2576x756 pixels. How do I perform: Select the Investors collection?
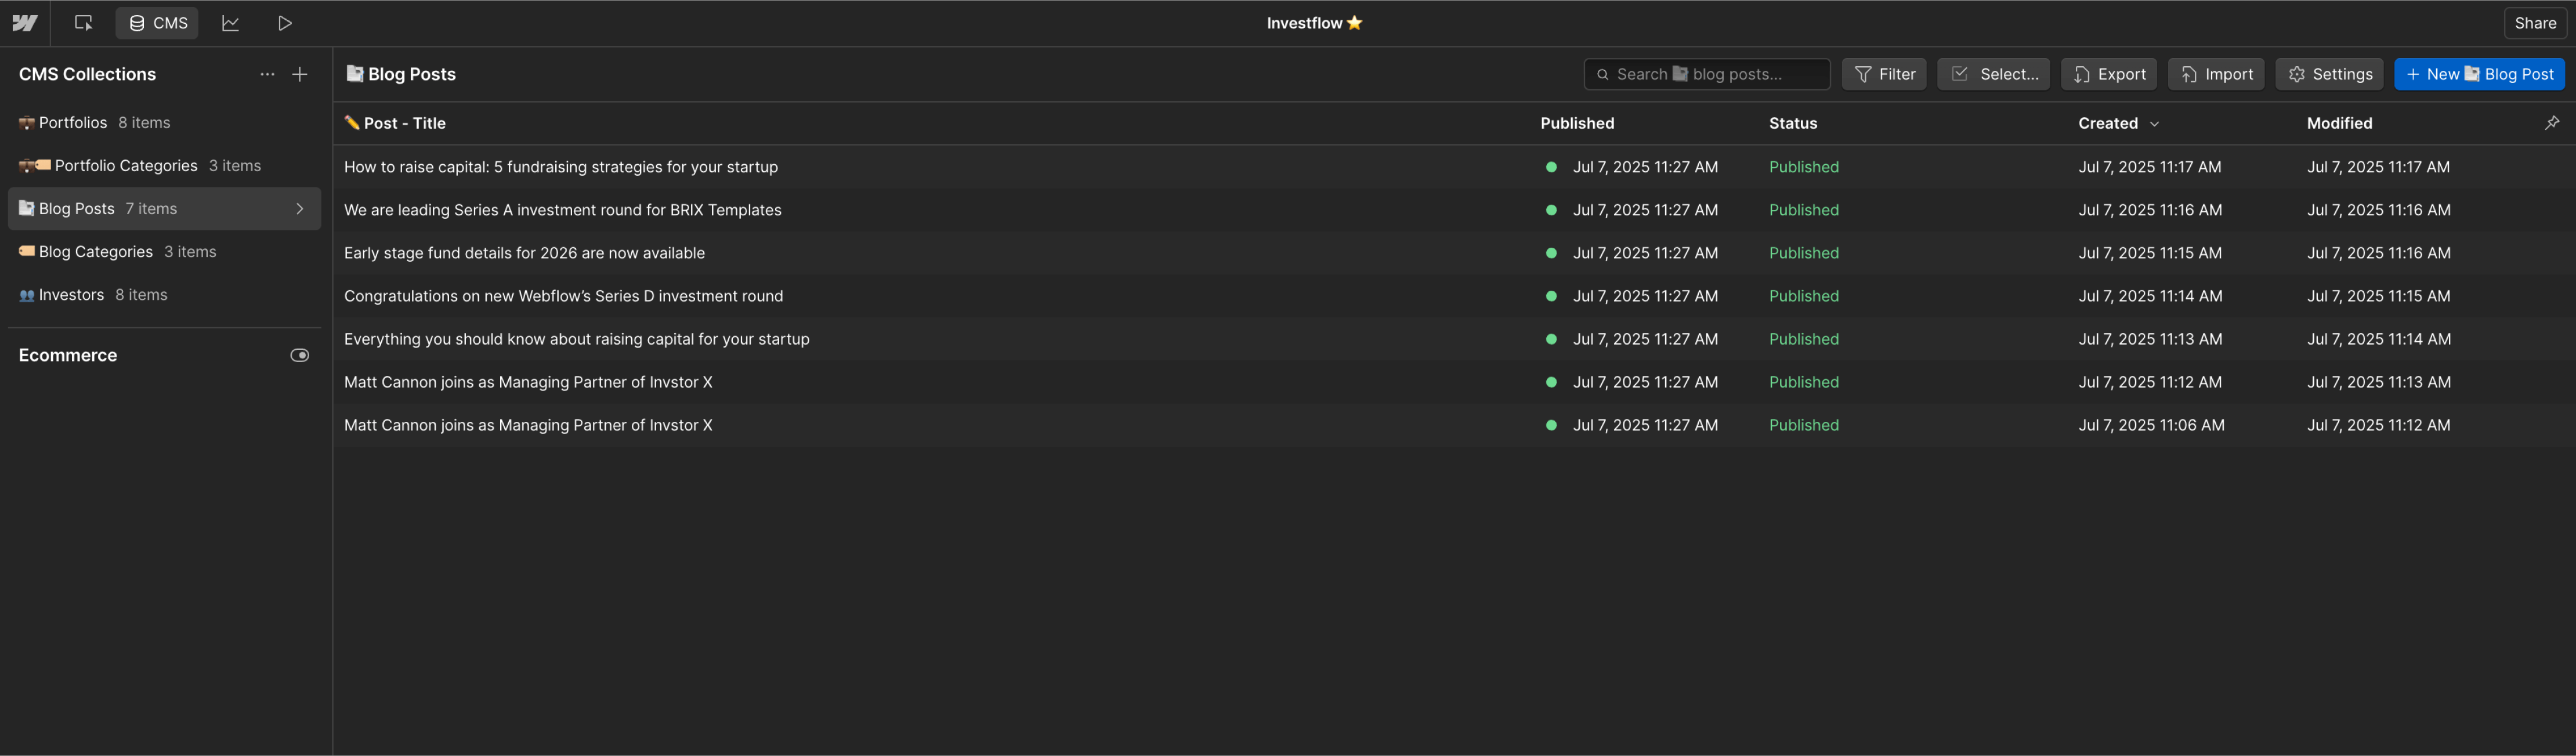pos(70,294)
